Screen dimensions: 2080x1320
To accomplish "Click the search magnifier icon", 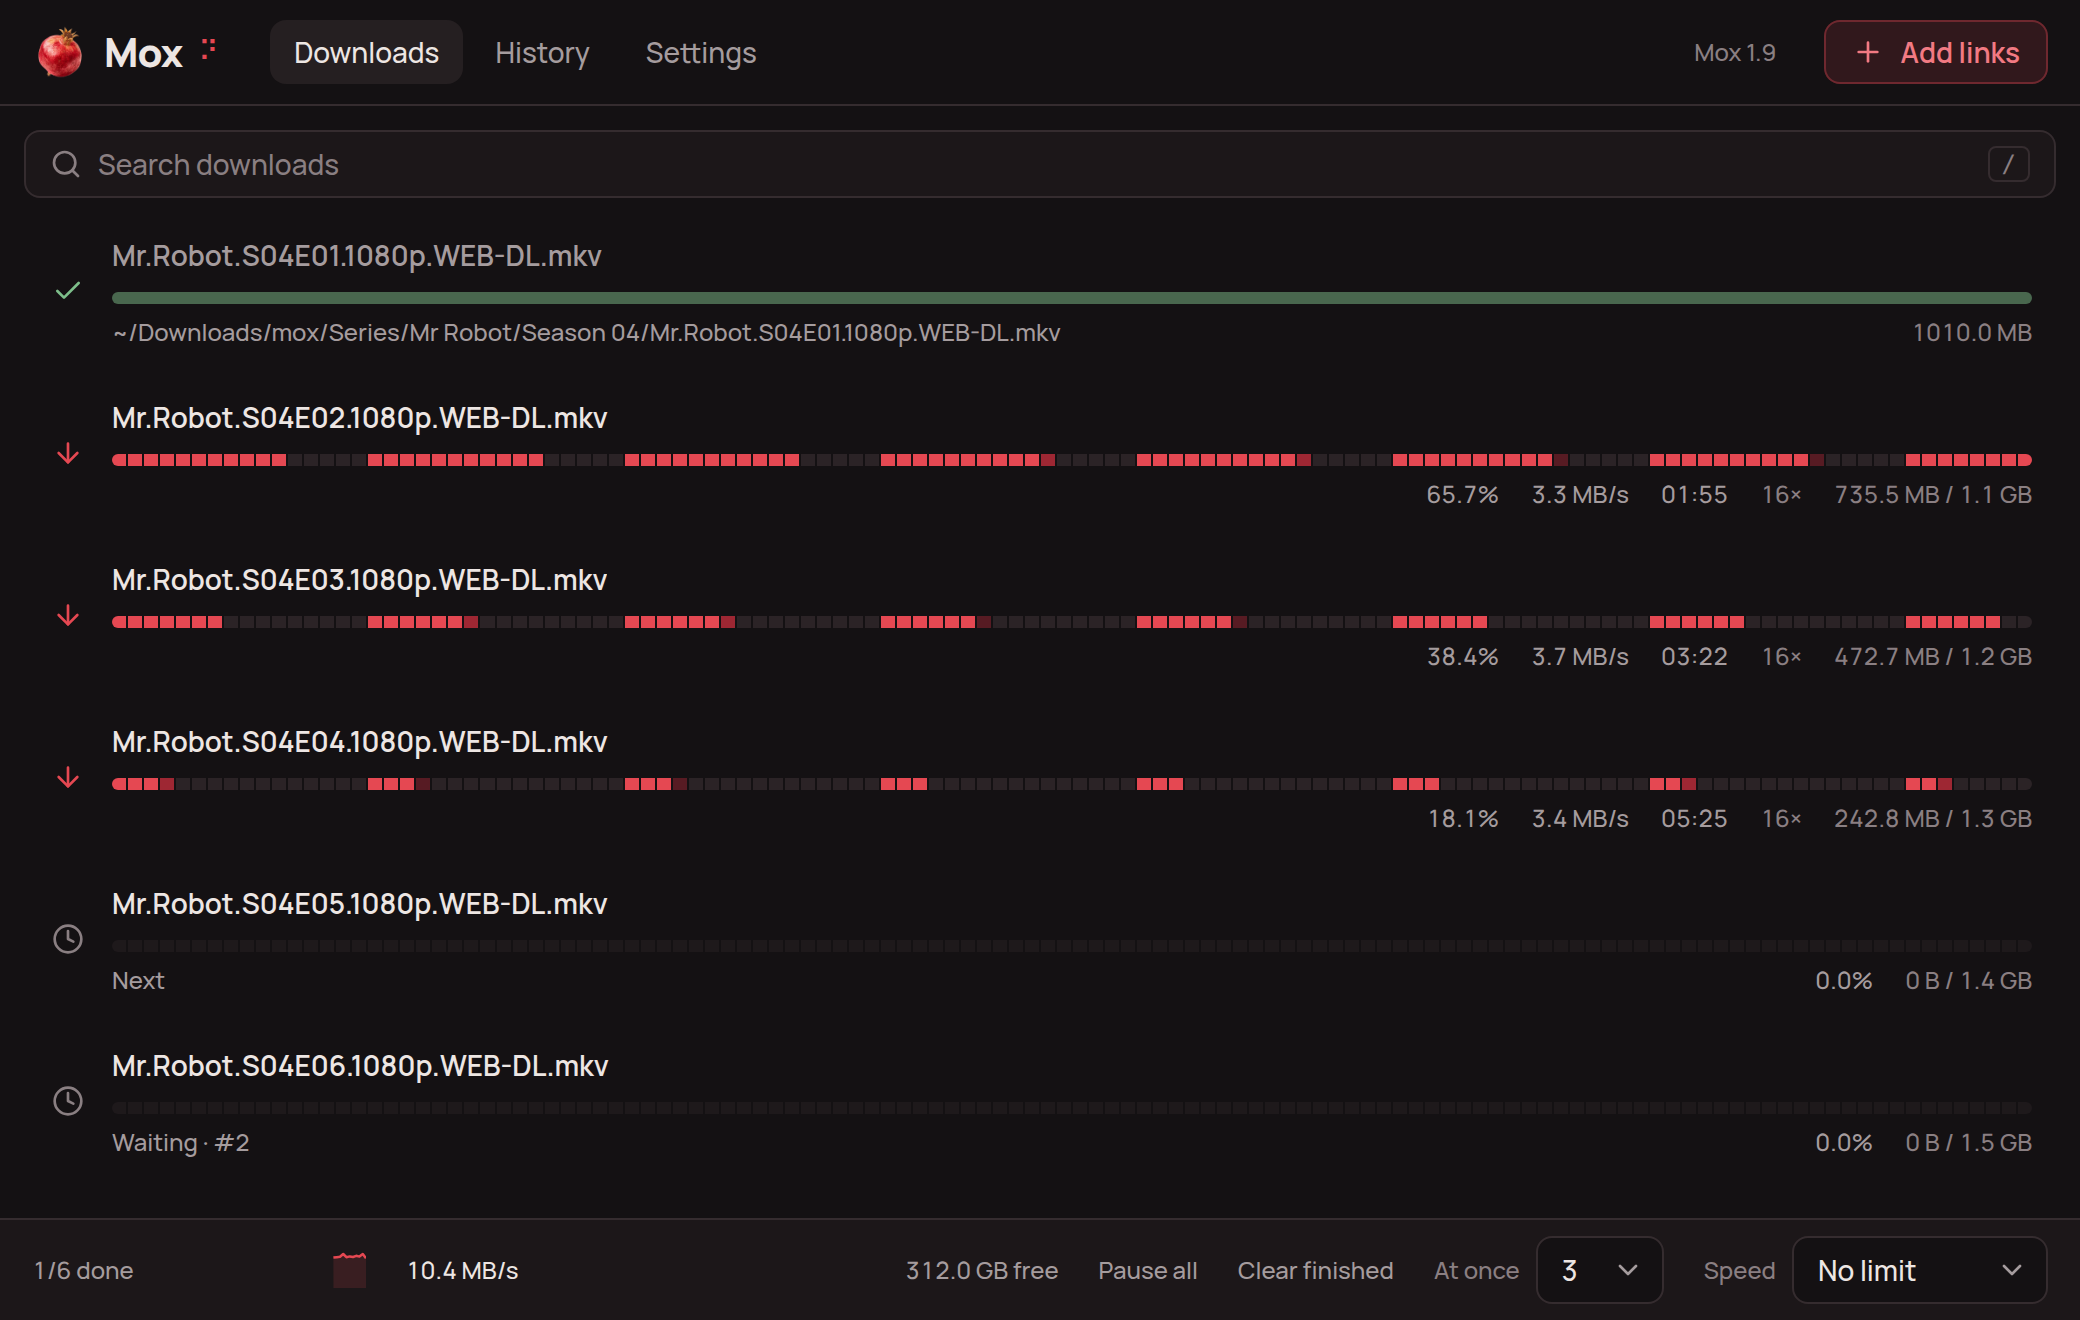I will 66,164.
